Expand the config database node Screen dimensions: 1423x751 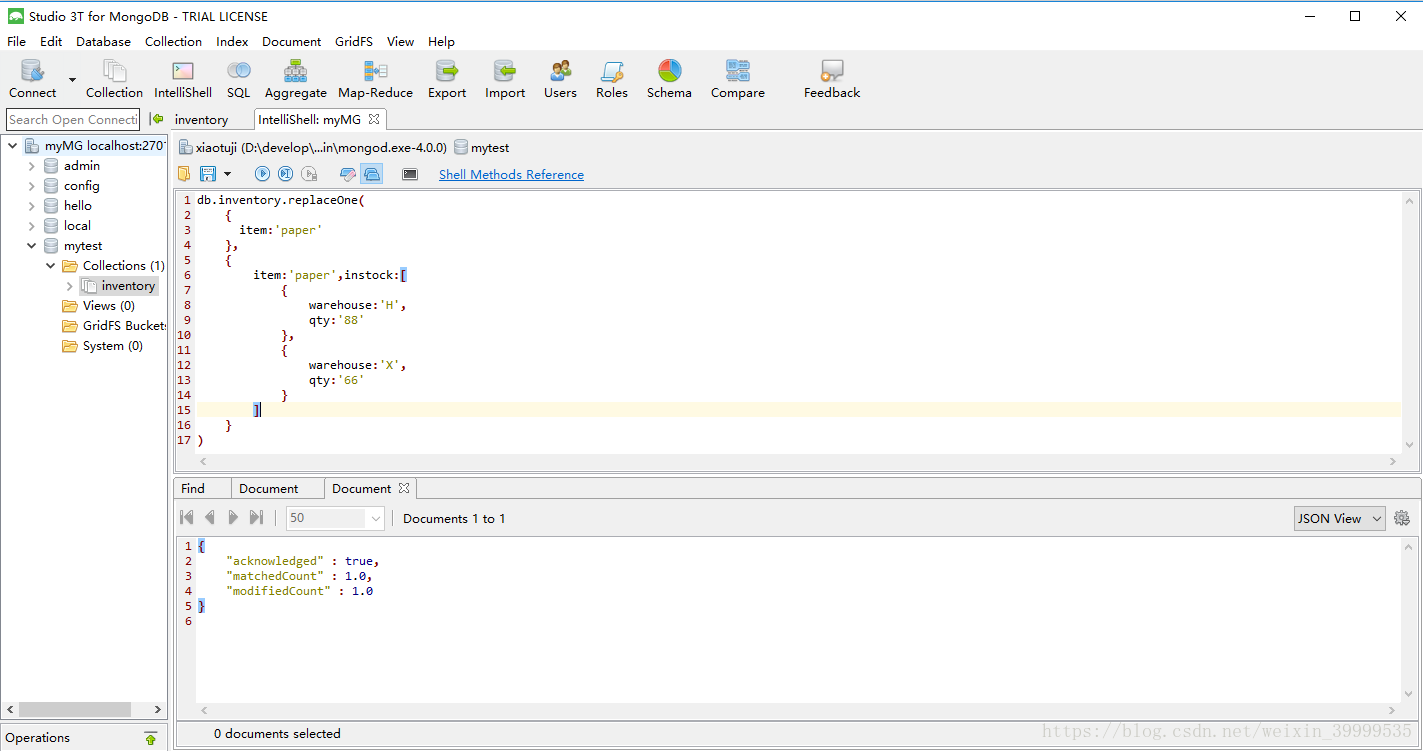(32, 186)
